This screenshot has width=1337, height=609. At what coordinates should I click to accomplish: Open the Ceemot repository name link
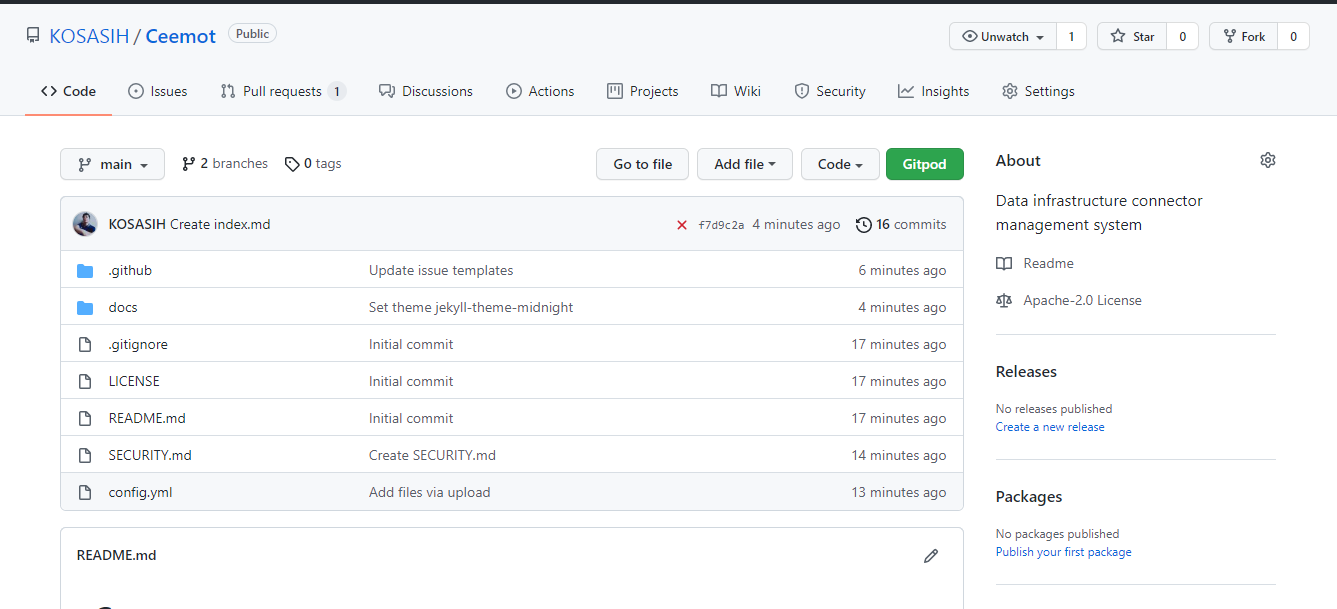pos(181,36)
